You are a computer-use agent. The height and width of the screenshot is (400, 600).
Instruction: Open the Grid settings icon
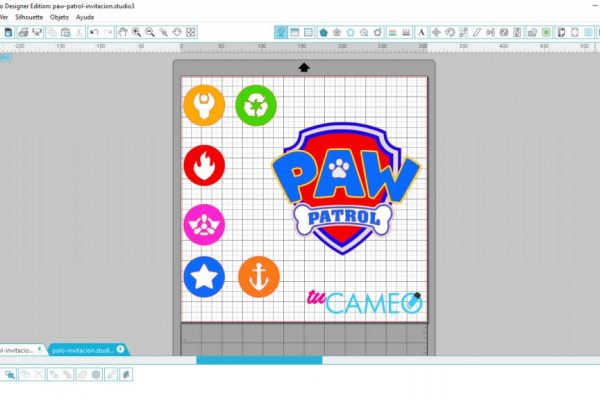[308, 33]
